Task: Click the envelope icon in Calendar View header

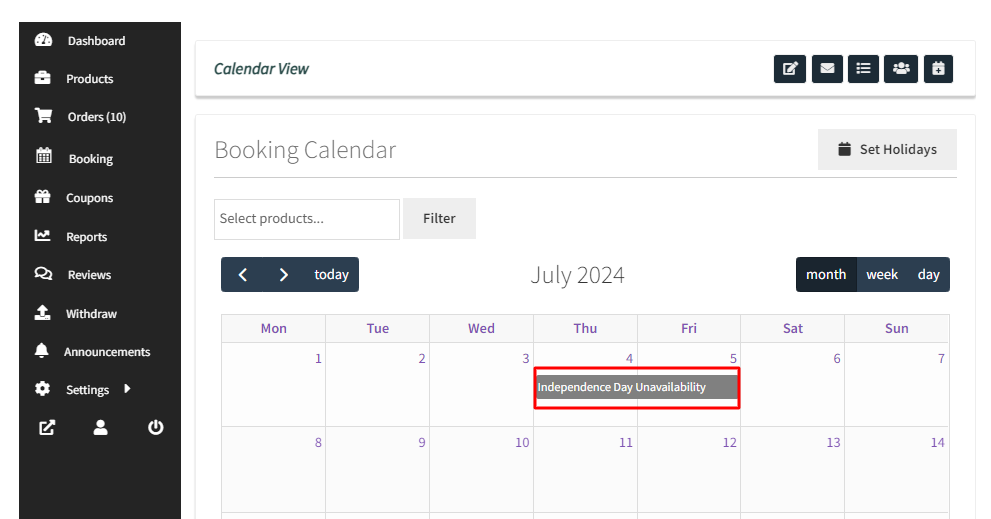Action: tap(827, 69)
